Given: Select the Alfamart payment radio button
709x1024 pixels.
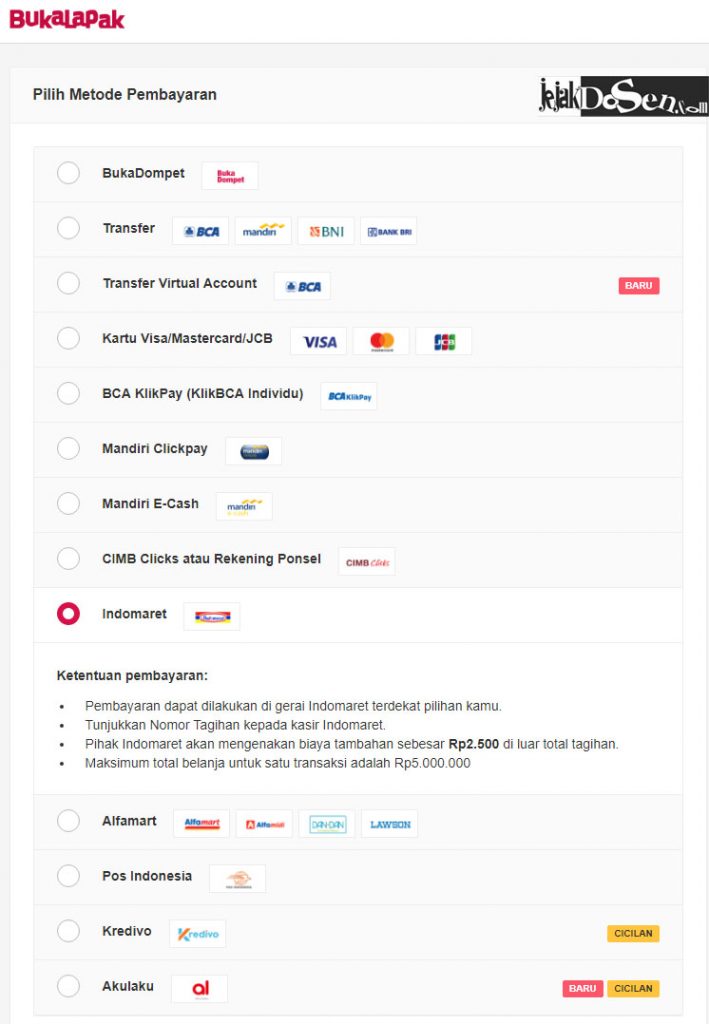Looking at the screenshot, I should 69,821.
